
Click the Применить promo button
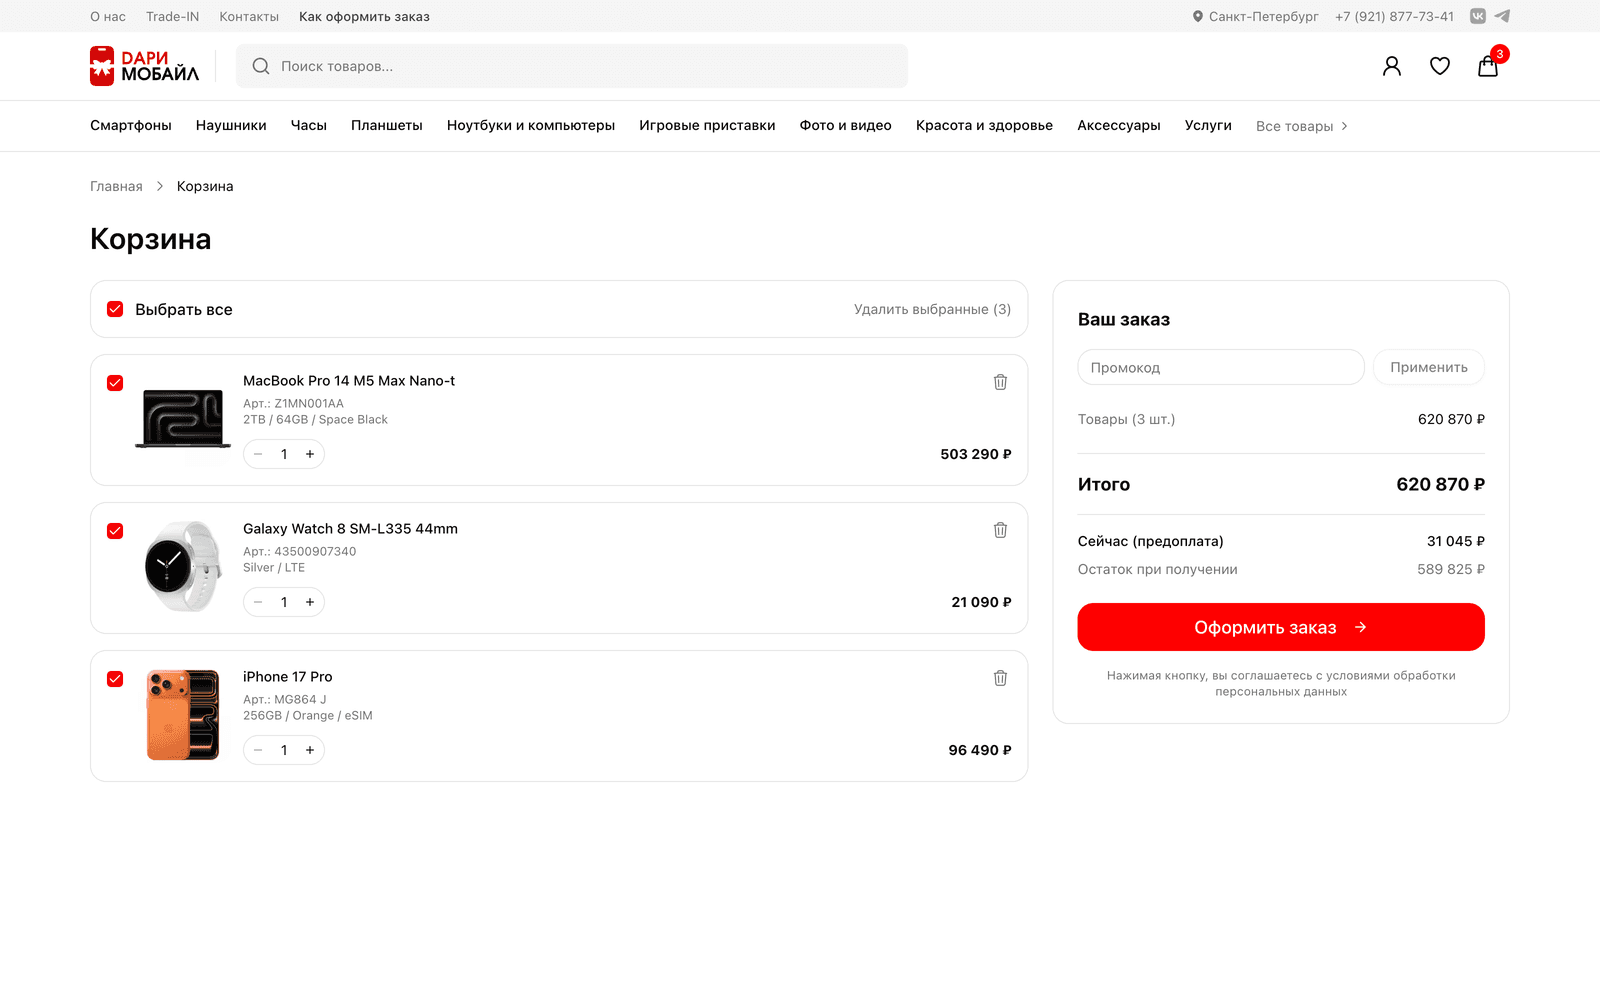coord(1429,367)
